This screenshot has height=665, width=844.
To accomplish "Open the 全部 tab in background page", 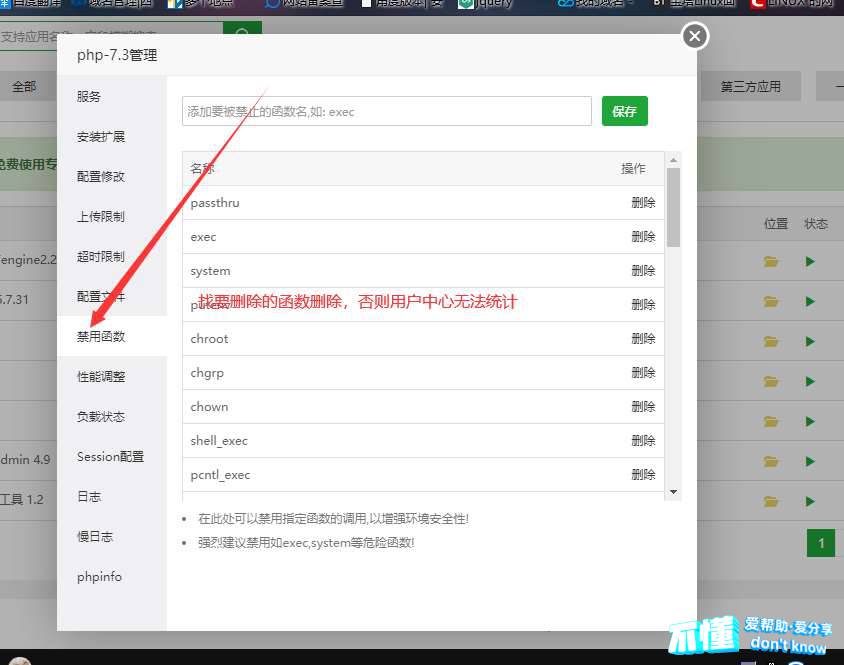I will (24, 87).
